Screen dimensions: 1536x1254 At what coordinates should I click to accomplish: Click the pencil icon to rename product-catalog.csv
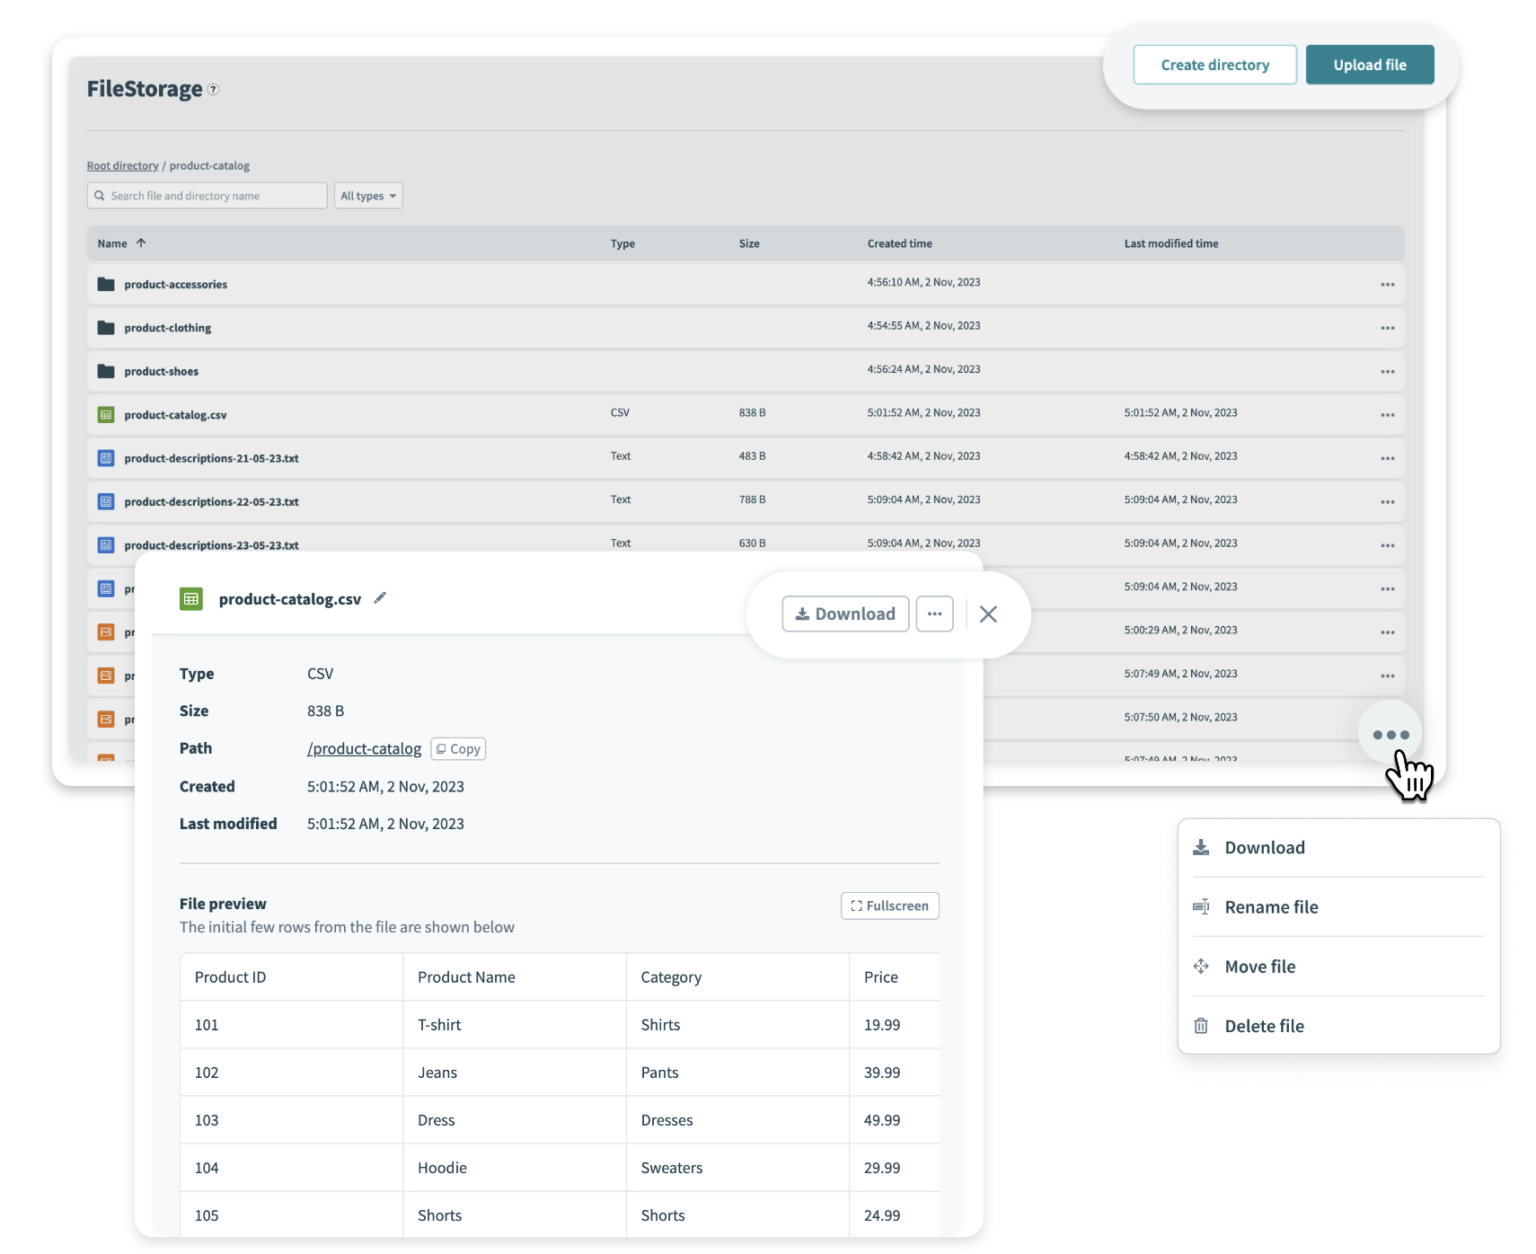380,598
